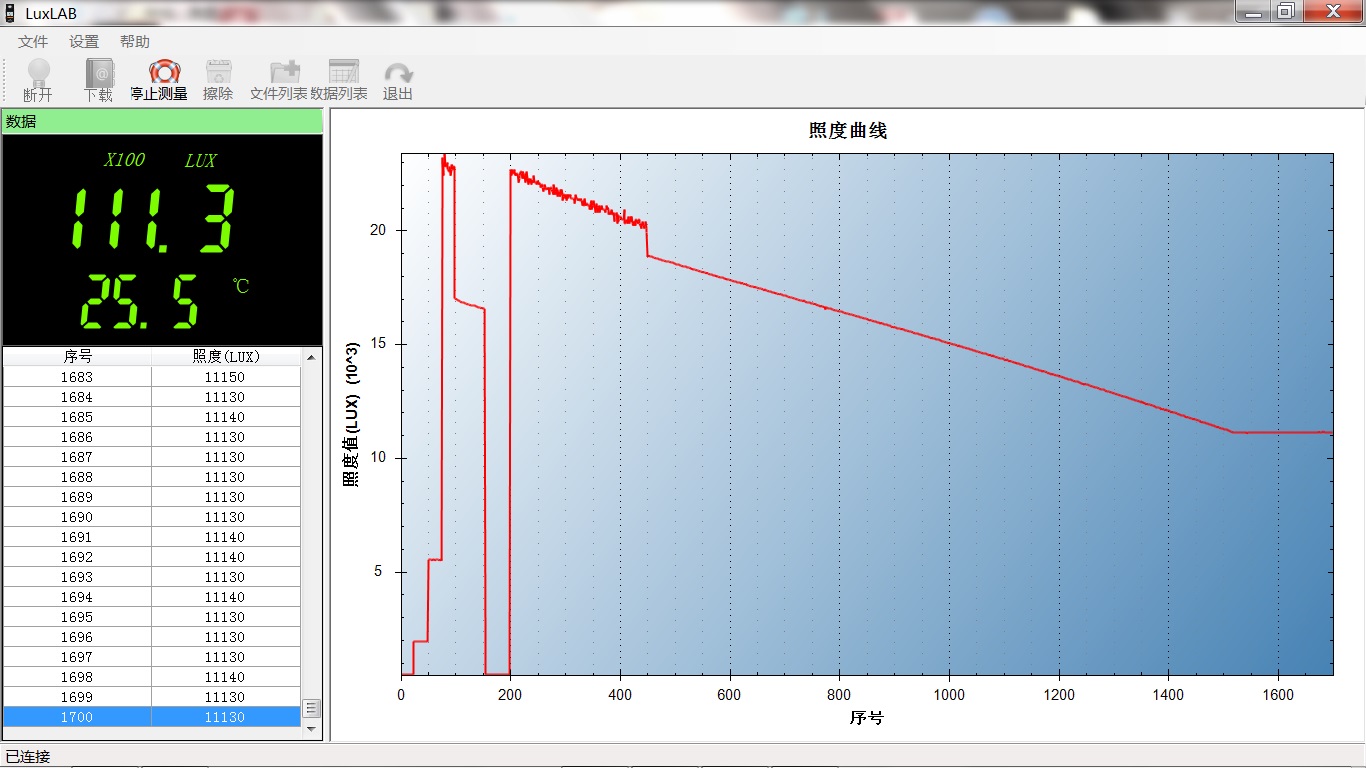This screenshot has height=768, width=1366.
Task: Click the 数据 panel header
Action: point(162,121)
